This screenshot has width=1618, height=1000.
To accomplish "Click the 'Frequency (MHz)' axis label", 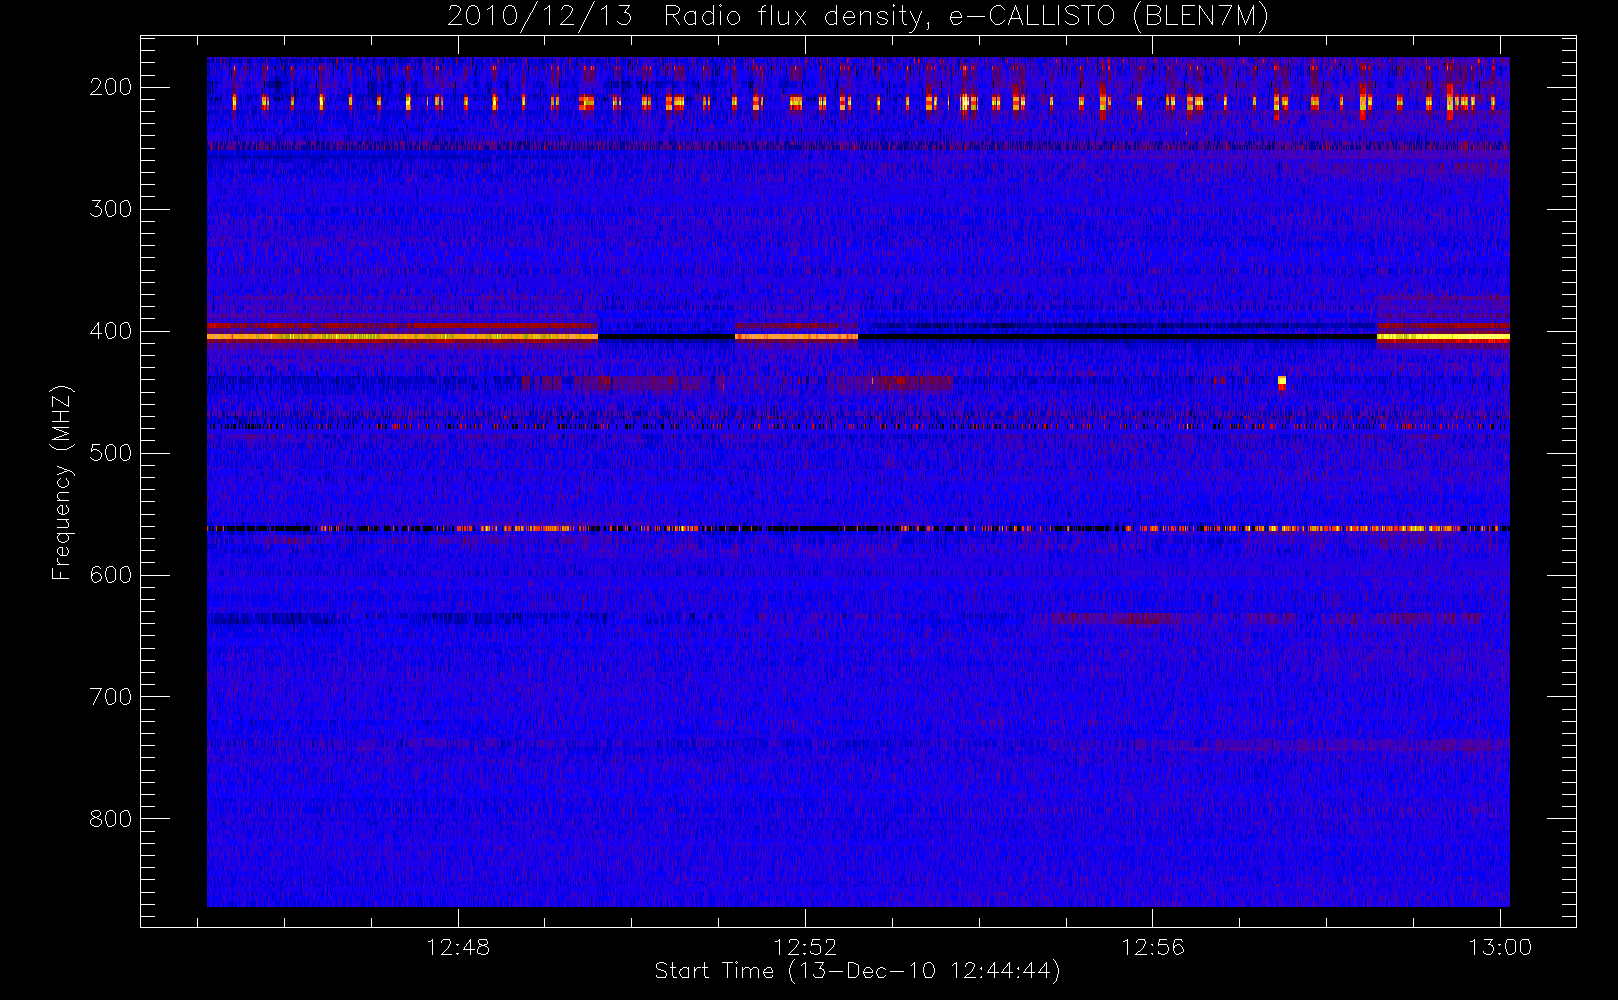I will click(62, 482).
